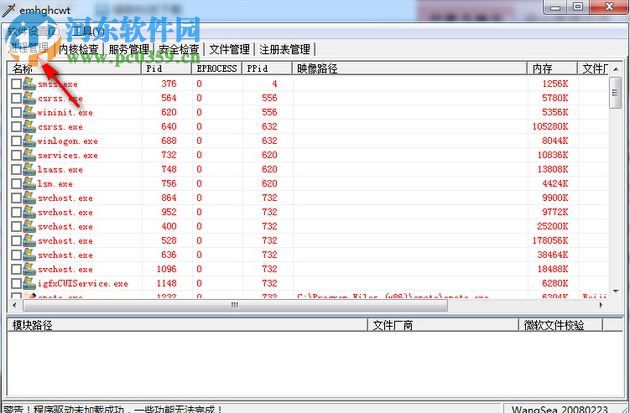Sort by the 内存 column header
This screenshot has height=413, width=630.
552,69
